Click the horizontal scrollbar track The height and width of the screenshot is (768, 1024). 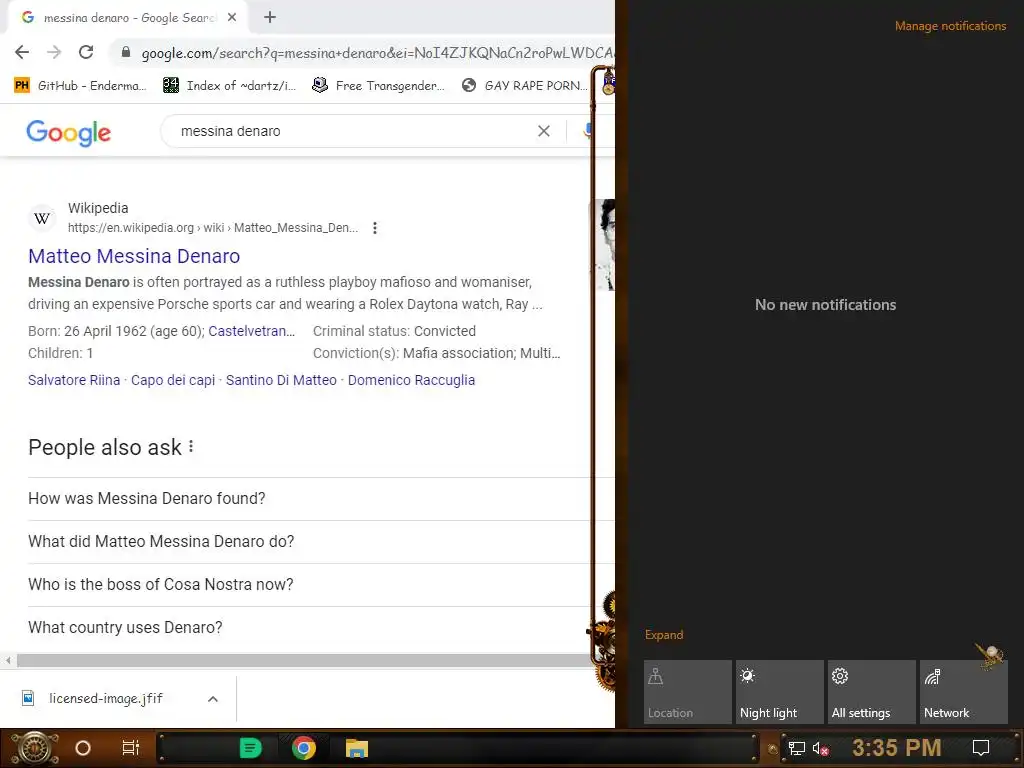304,661
